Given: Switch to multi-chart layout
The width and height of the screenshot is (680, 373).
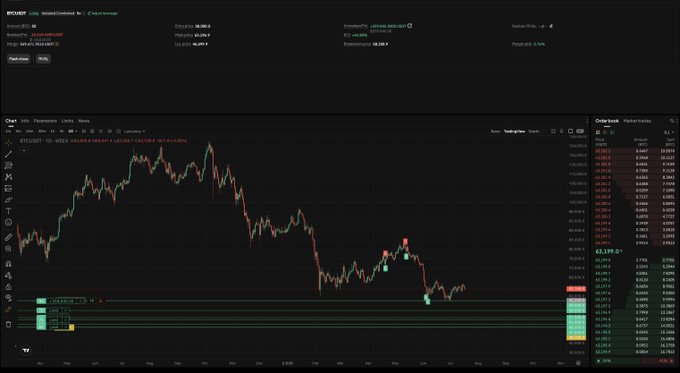Looking at the screenshot, I should point(580,131).
